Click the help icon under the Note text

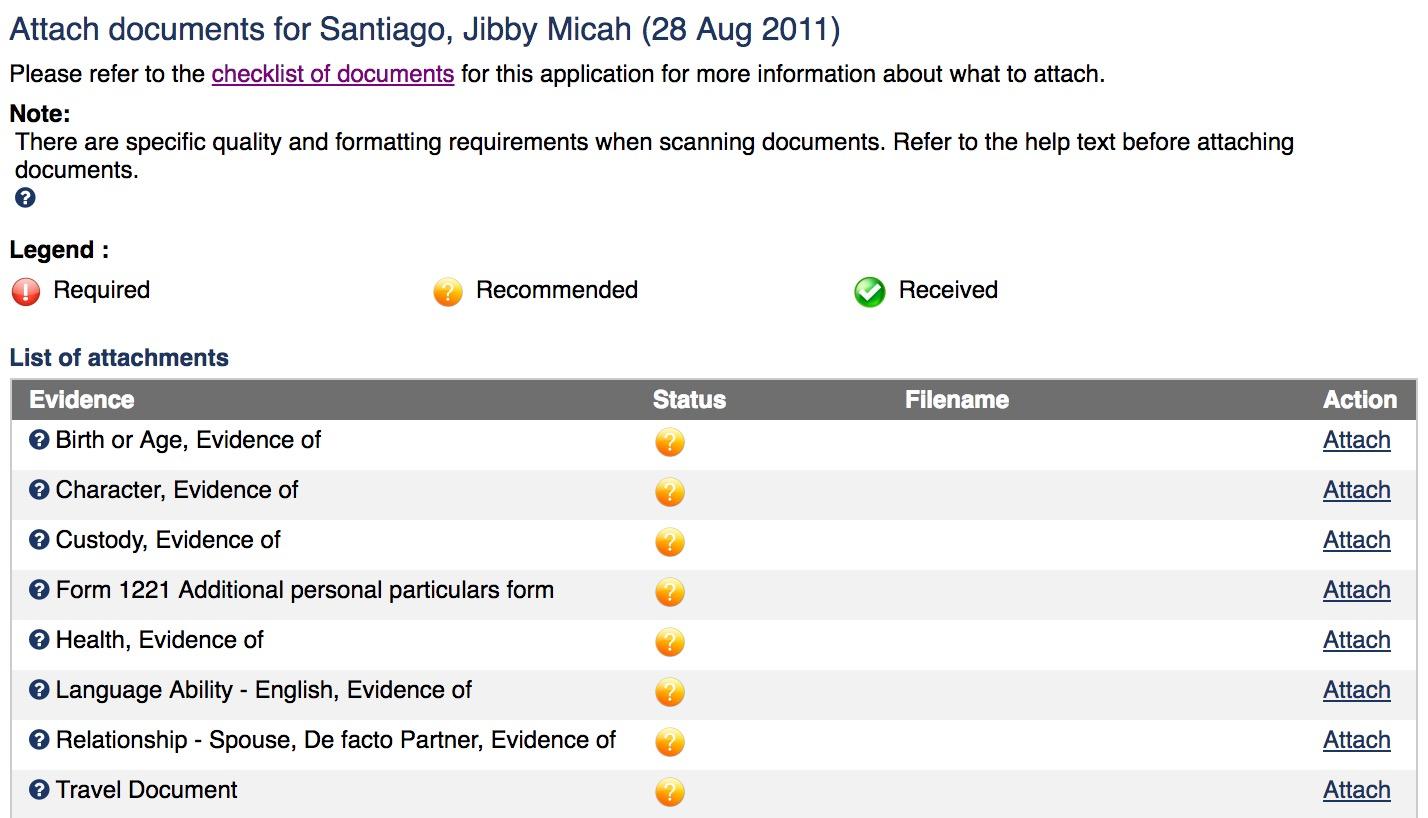(x=25, y=198)
